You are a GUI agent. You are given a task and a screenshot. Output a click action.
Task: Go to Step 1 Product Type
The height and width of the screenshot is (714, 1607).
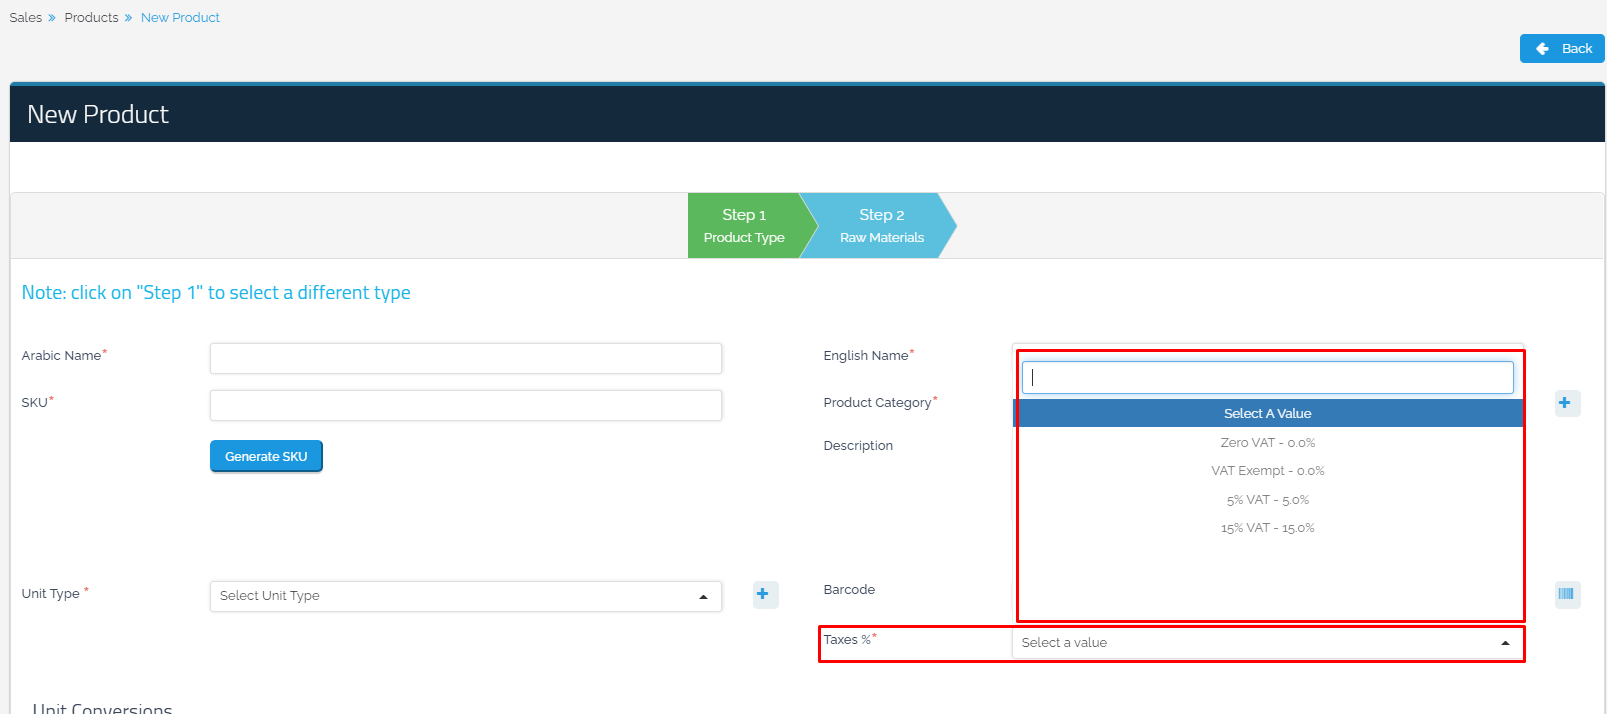744,226
